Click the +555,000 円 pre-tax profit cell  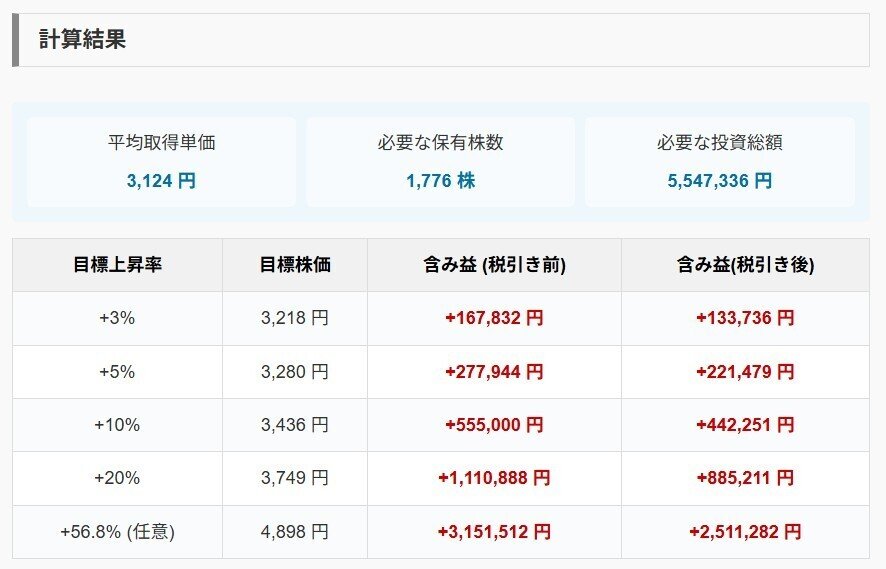tap(494, 425)
